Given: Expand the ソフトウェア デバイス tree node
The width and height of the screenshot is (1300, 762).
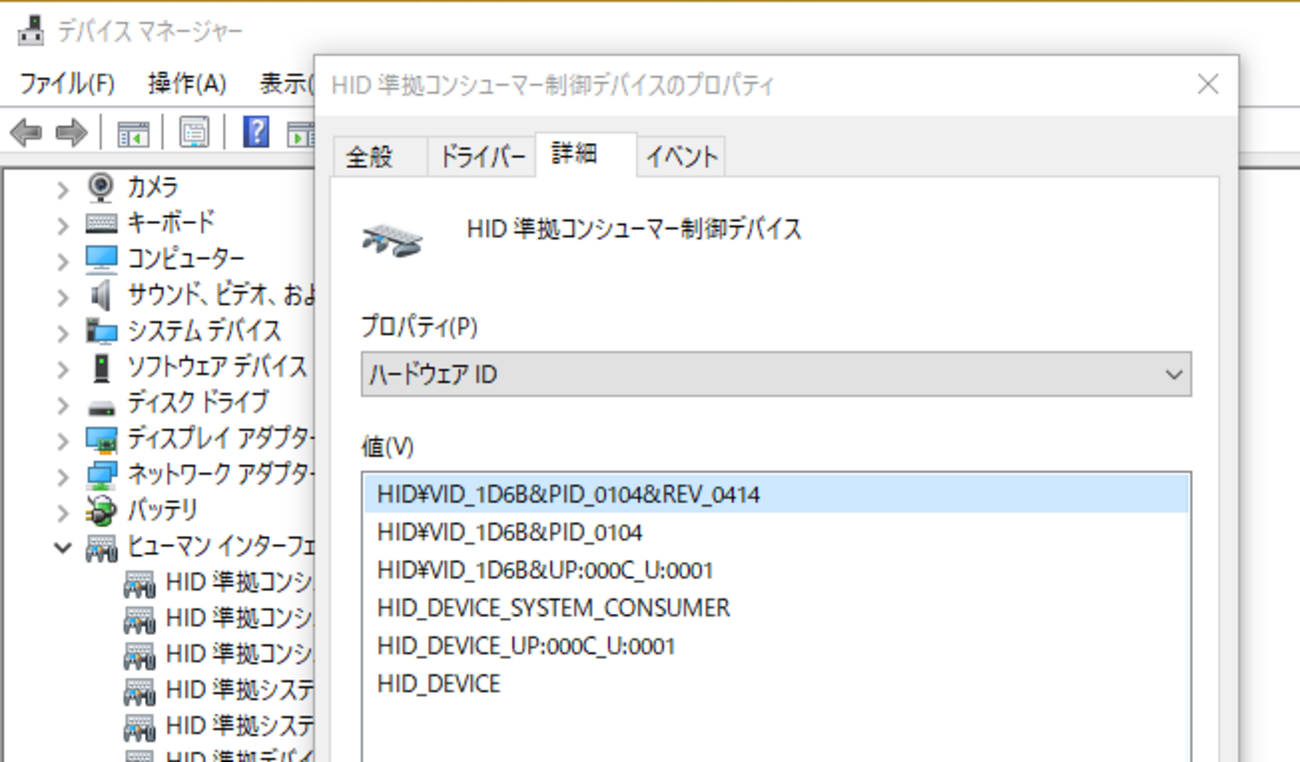Looking at the screenshot, I should 63,368.
